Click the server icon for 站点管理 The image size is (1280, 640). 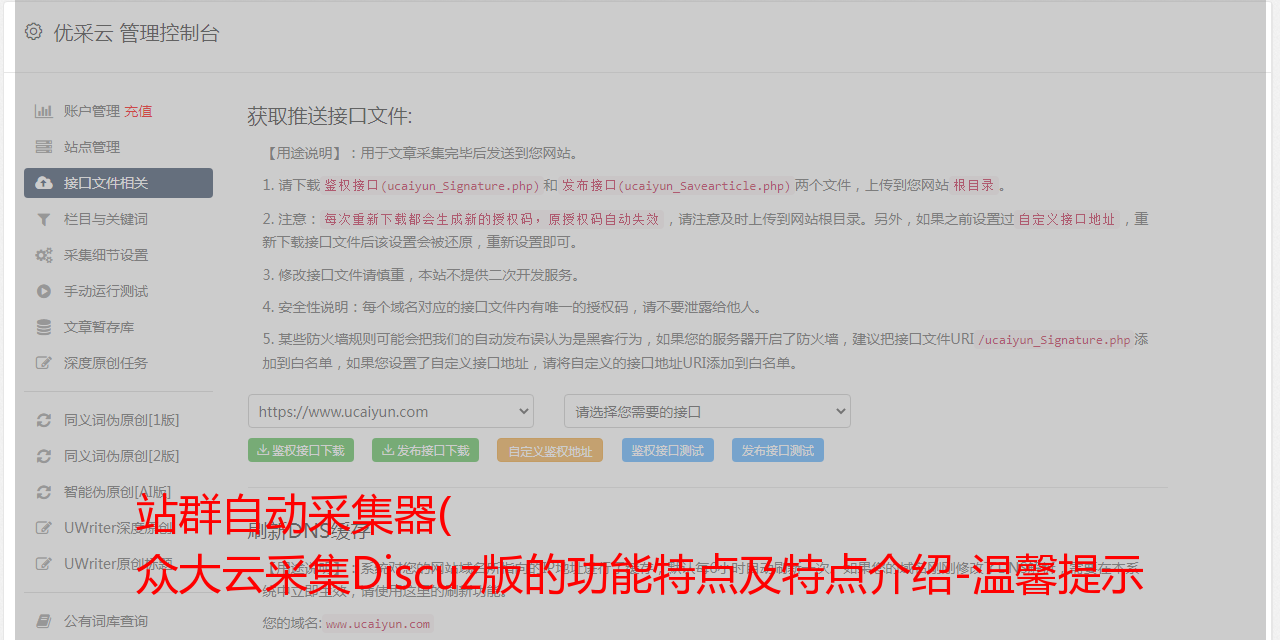[x=44, y=147]
